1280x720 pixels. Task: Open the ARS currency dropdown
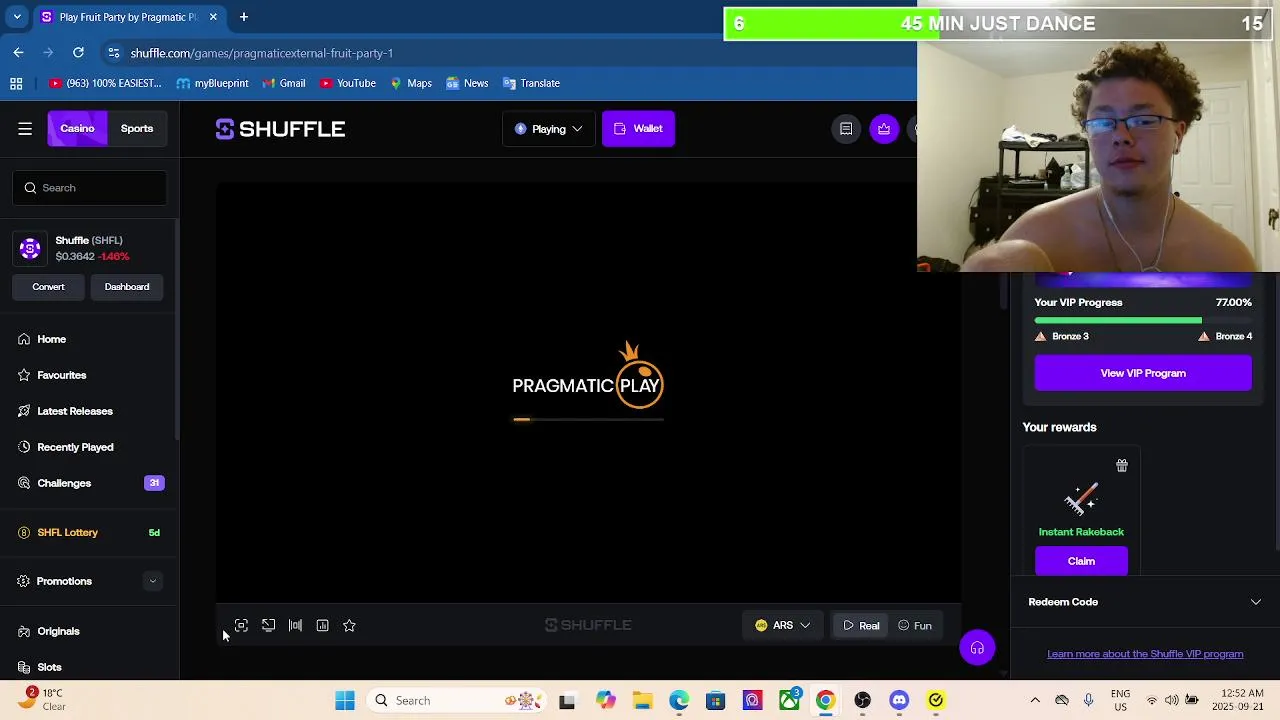[x=783, y=626]
